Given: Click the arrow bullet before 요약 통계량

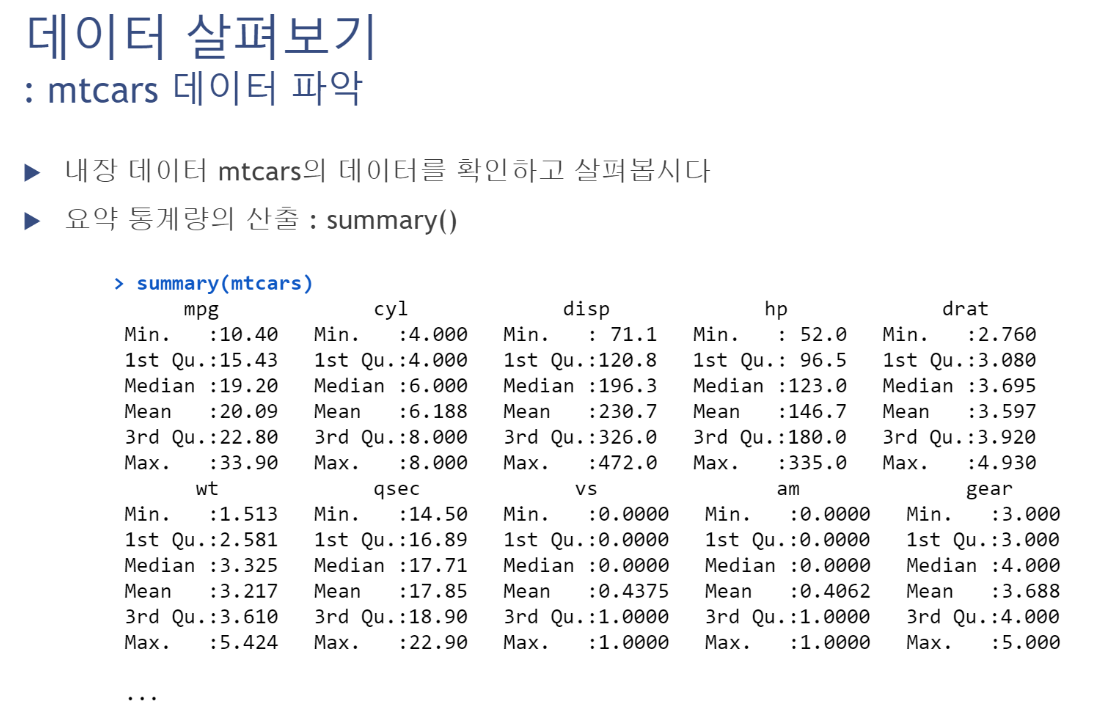Looking at the screenshot, I should (x=32, y=221).
